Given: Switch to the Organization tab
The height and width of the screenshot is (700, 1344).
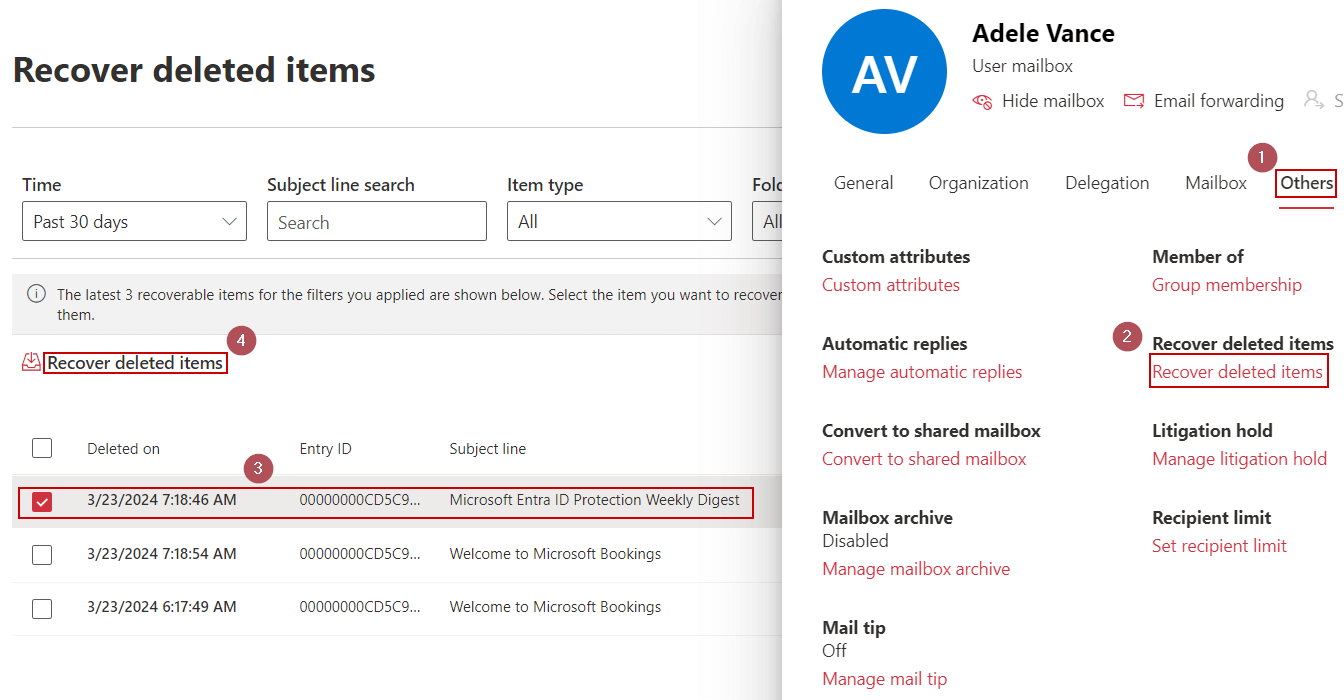Looking at the screenshot, I should [x=978, y=183].
